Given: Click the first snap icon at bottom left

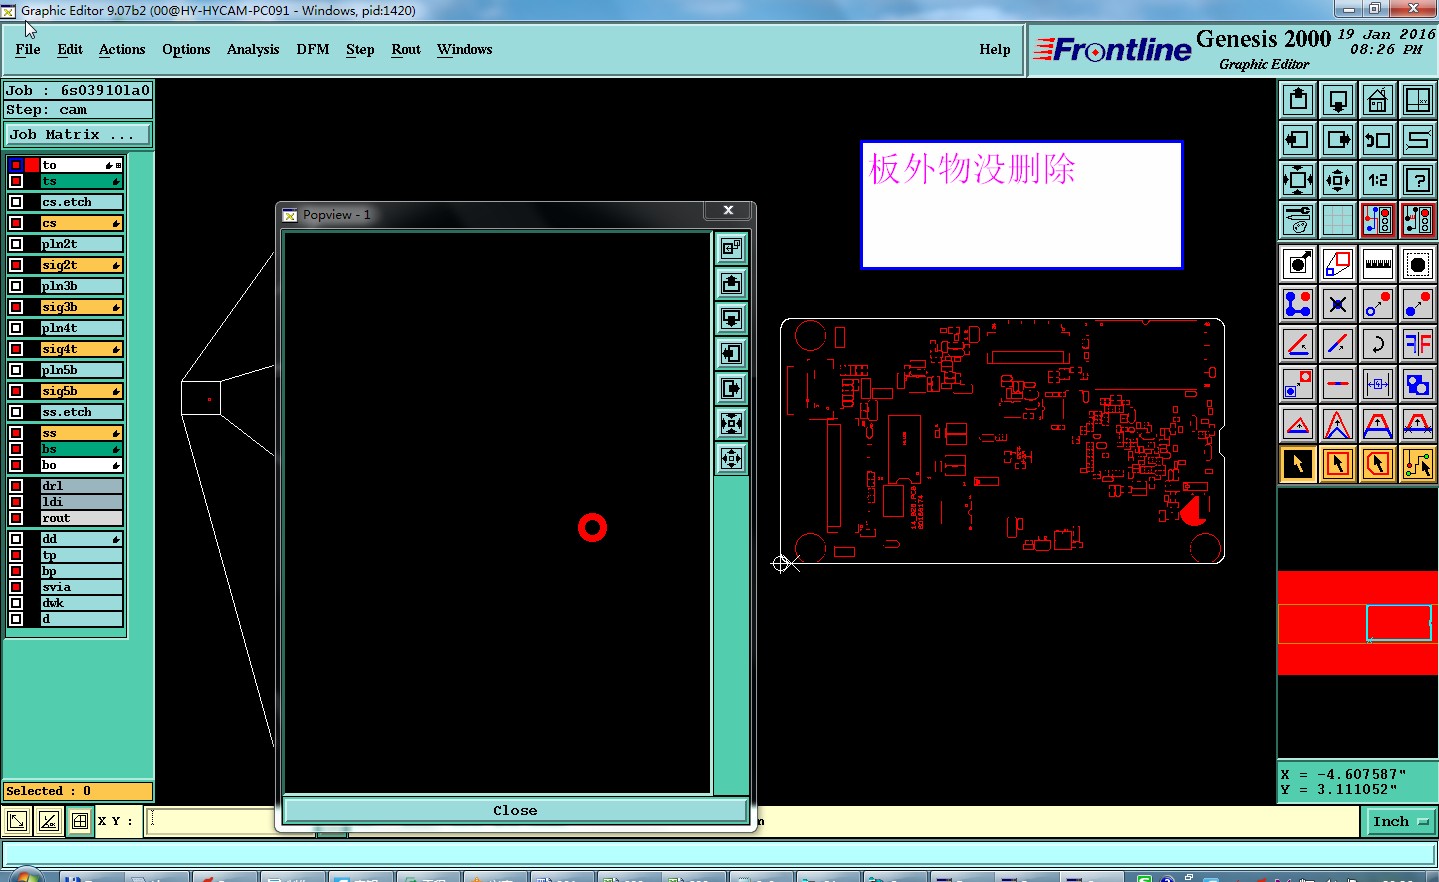Looking at the screenshot, I should pos(17,822).
